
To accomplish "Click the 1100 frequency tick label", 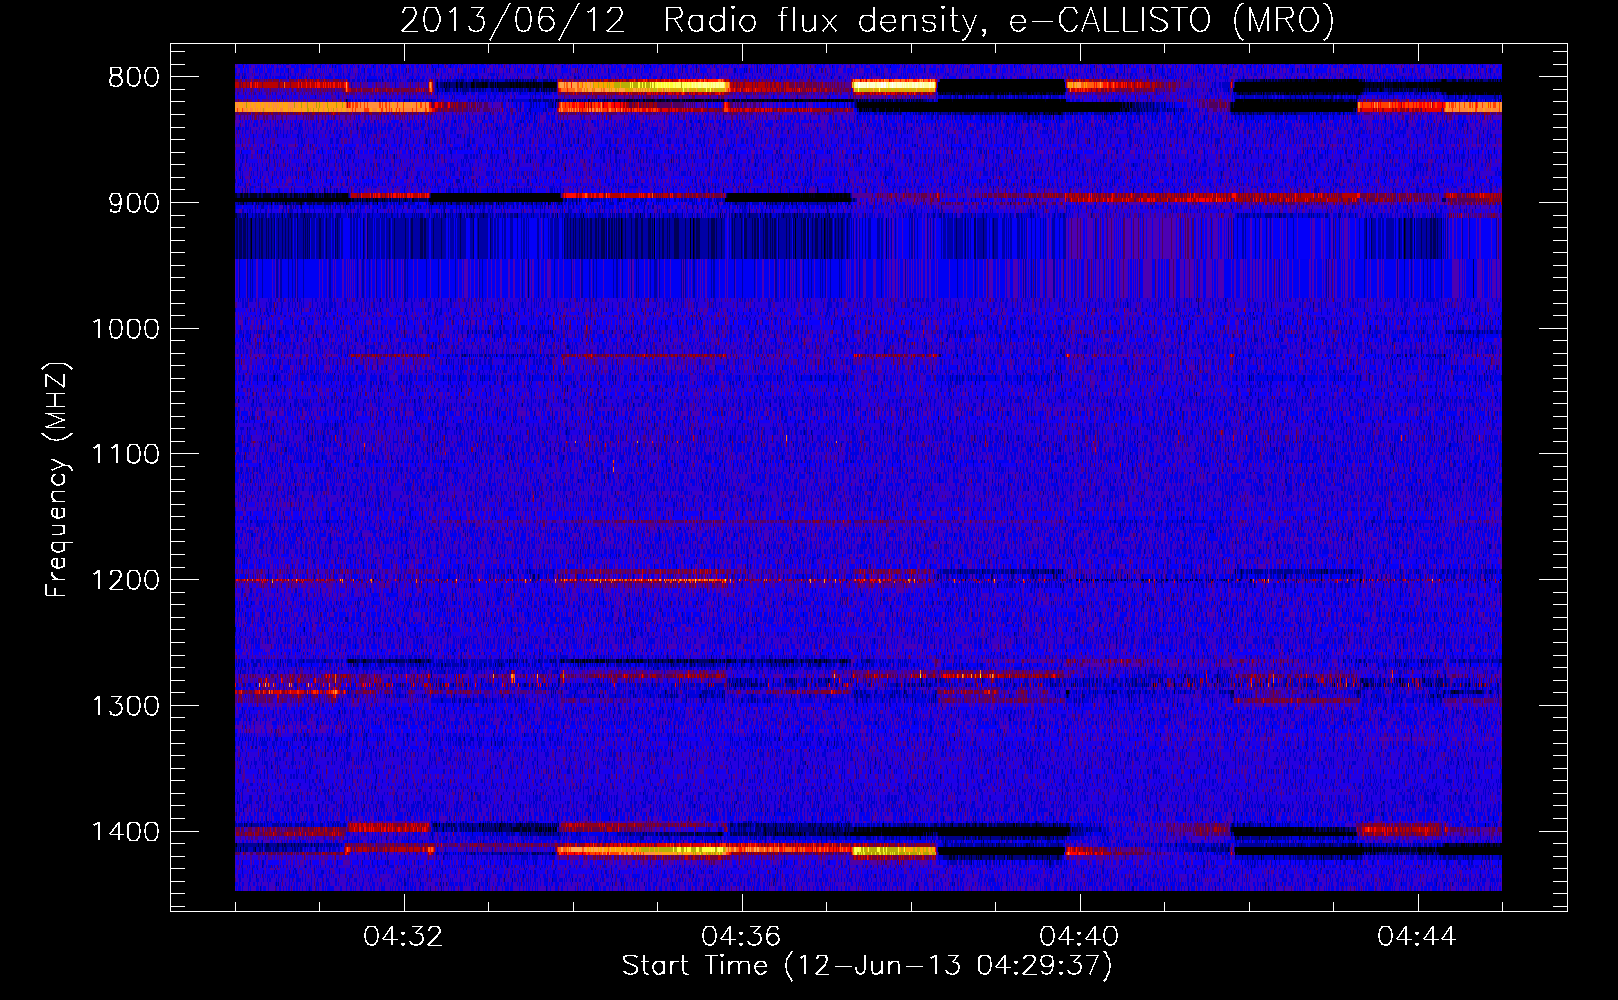I will pyautogui.click(x=126, y=455).
